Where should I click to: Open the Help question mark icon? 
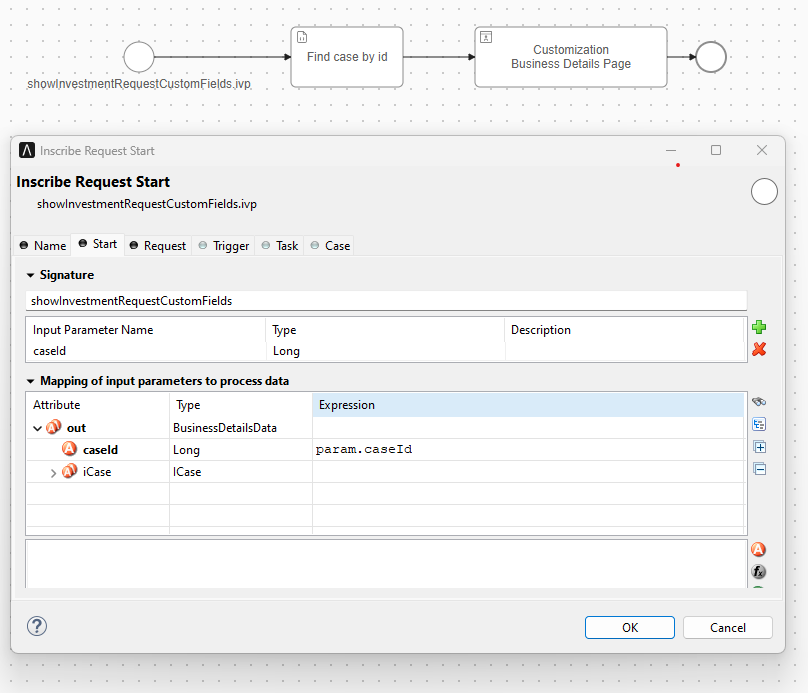[x=37, y=626]
